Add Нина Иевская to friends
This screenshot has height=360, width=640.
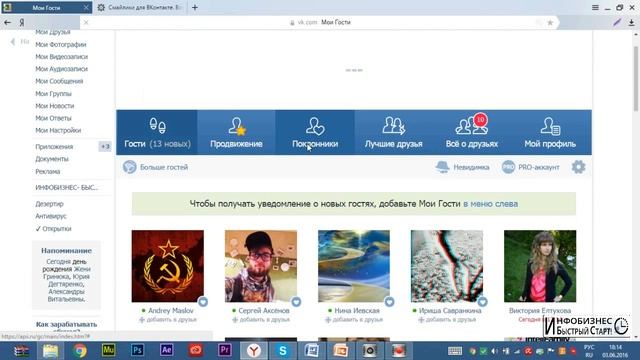click(354, 320)
